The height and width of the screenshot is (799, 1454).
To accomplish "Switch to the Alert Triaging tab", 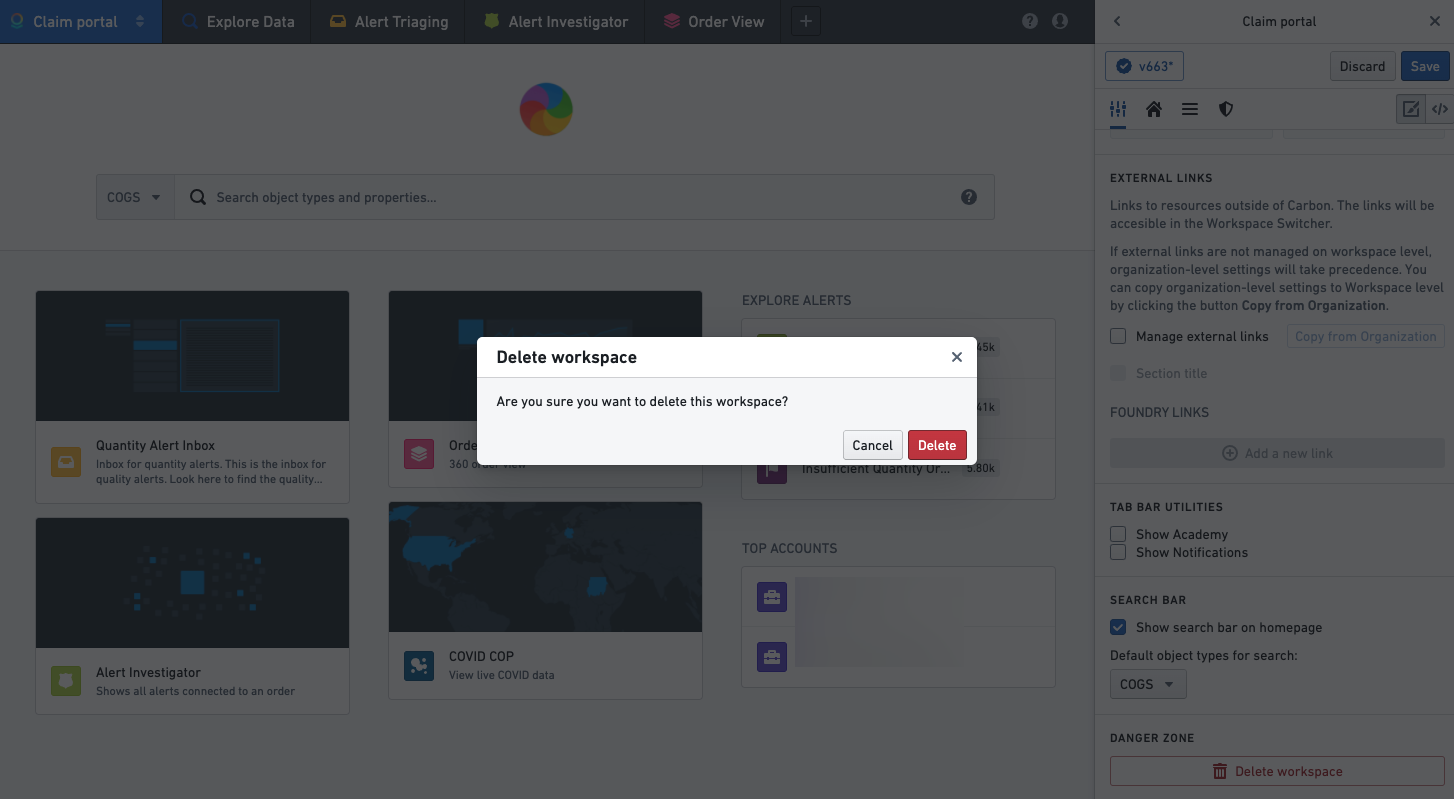I will pyautogui.click(x=389, y=21).
